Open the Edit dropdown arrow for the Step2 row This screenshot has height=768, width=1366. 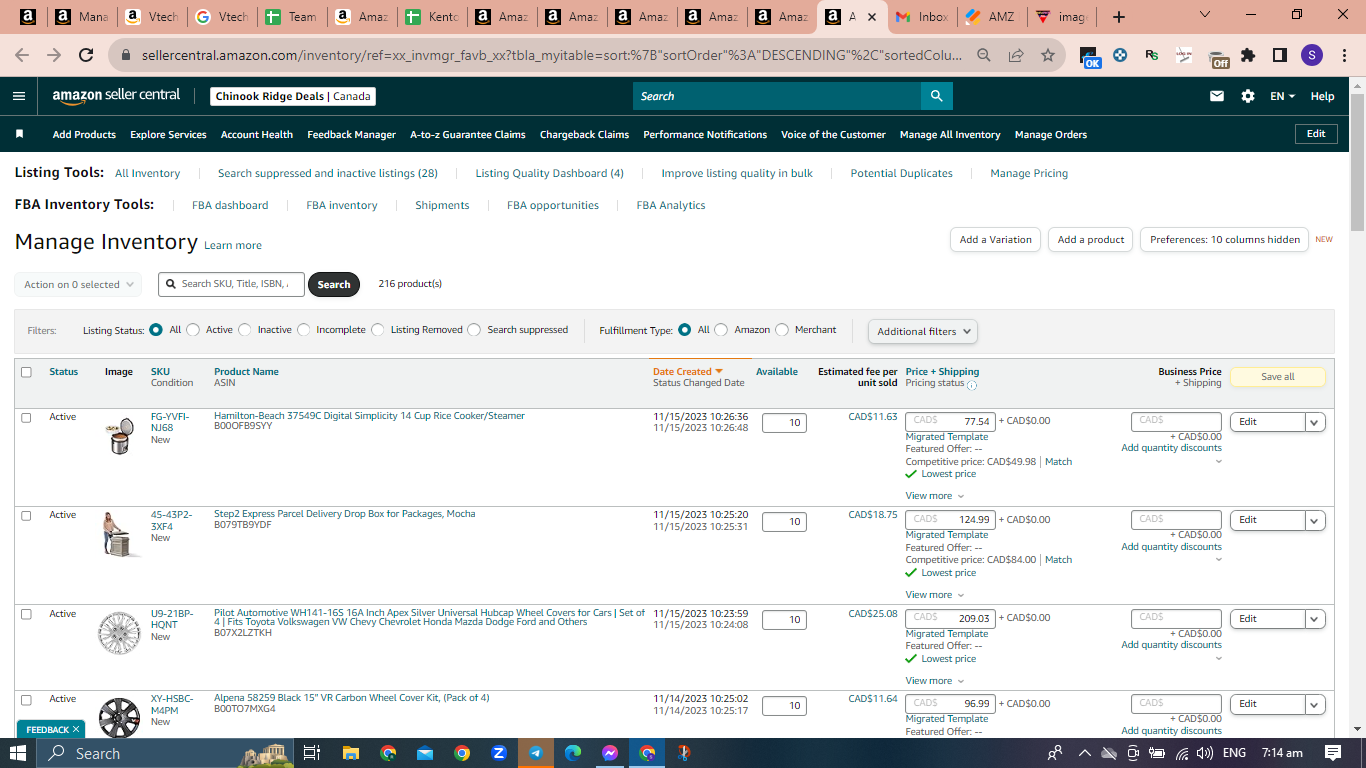tap(1315, 520)
